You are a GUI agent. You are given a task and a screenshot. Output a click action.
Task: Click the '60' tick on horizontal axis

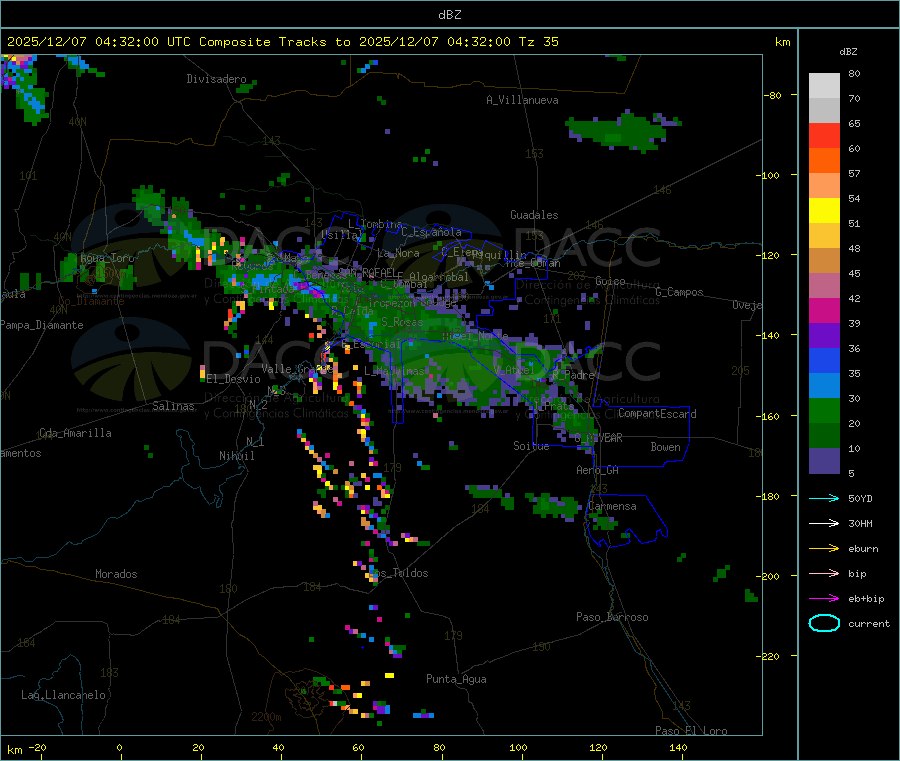coord(358,747)
